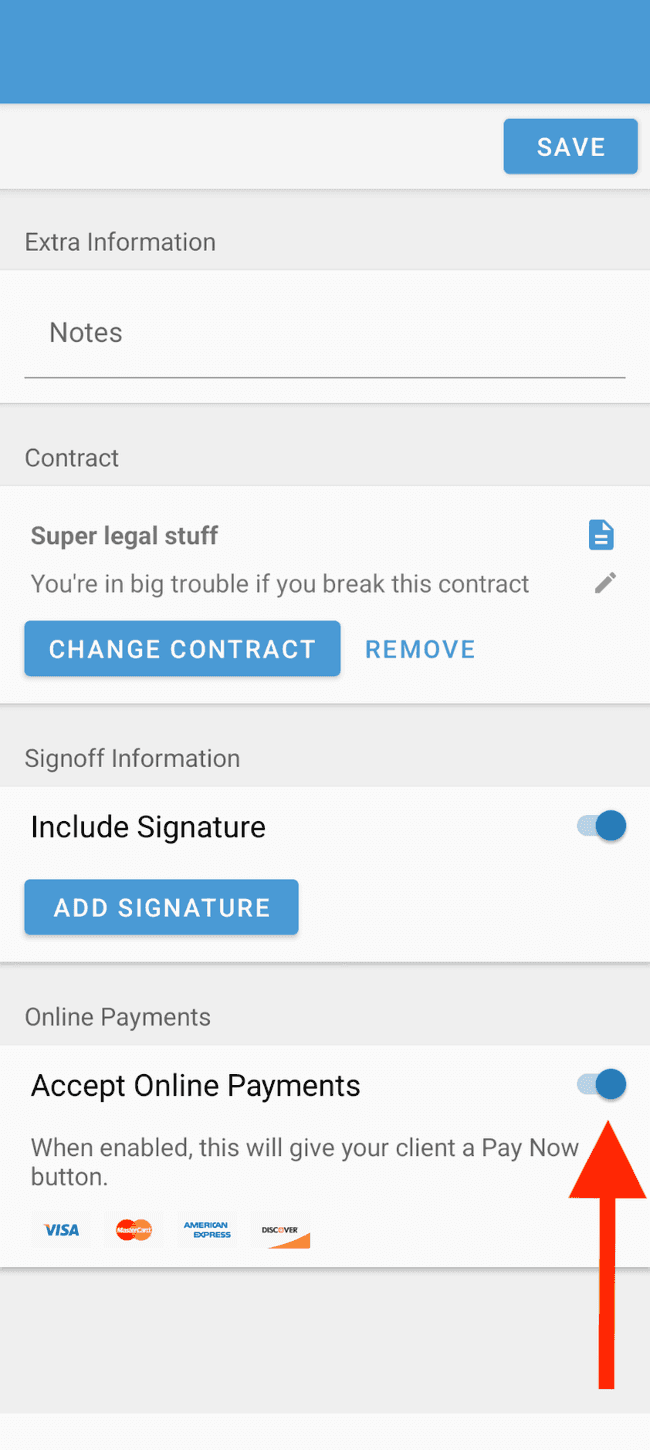Click CHANGE CONTRACT
Image resolution: width=650 pixels, height=1450 pixels.
(182, 648)
